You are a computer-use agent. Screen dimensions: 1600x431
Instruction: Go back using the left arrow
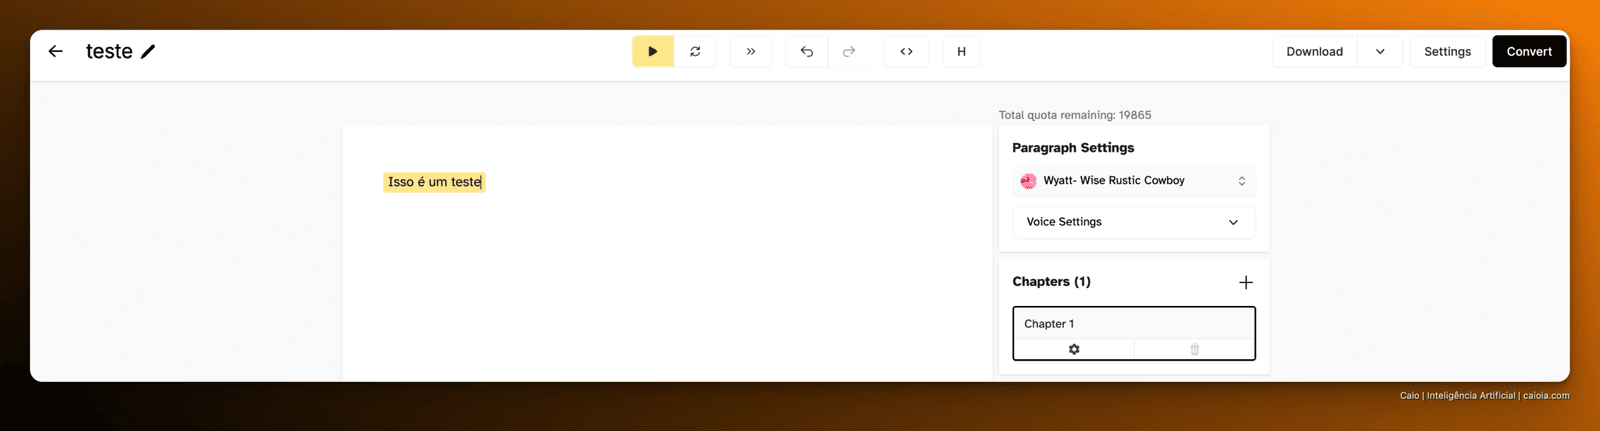[56, 51]
